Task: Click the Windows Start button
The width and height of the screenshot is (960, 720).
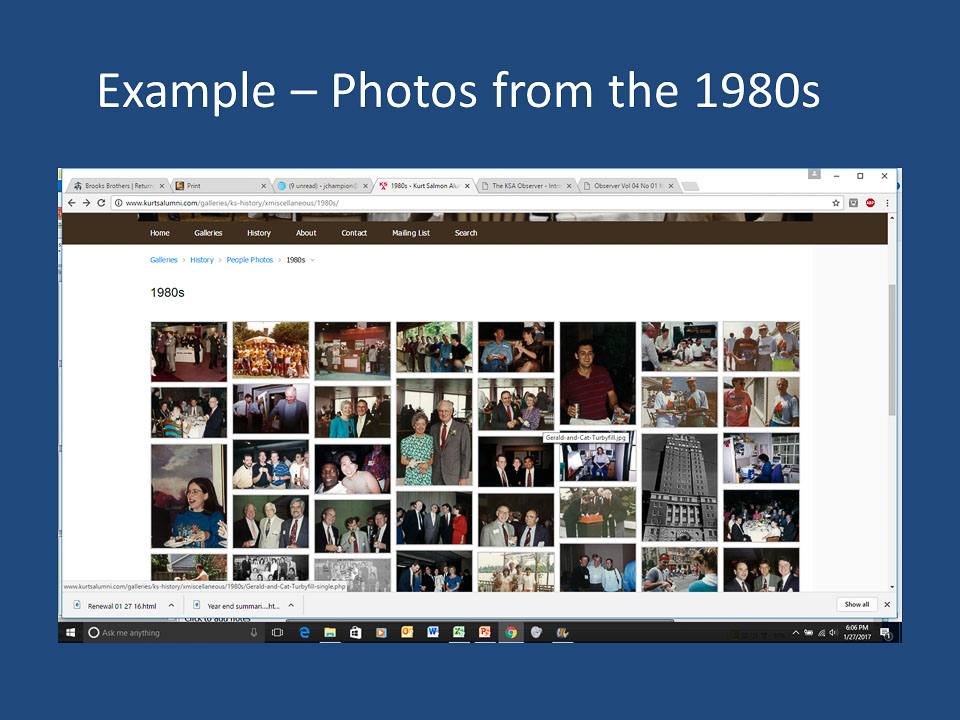Action: coord(71,632)
